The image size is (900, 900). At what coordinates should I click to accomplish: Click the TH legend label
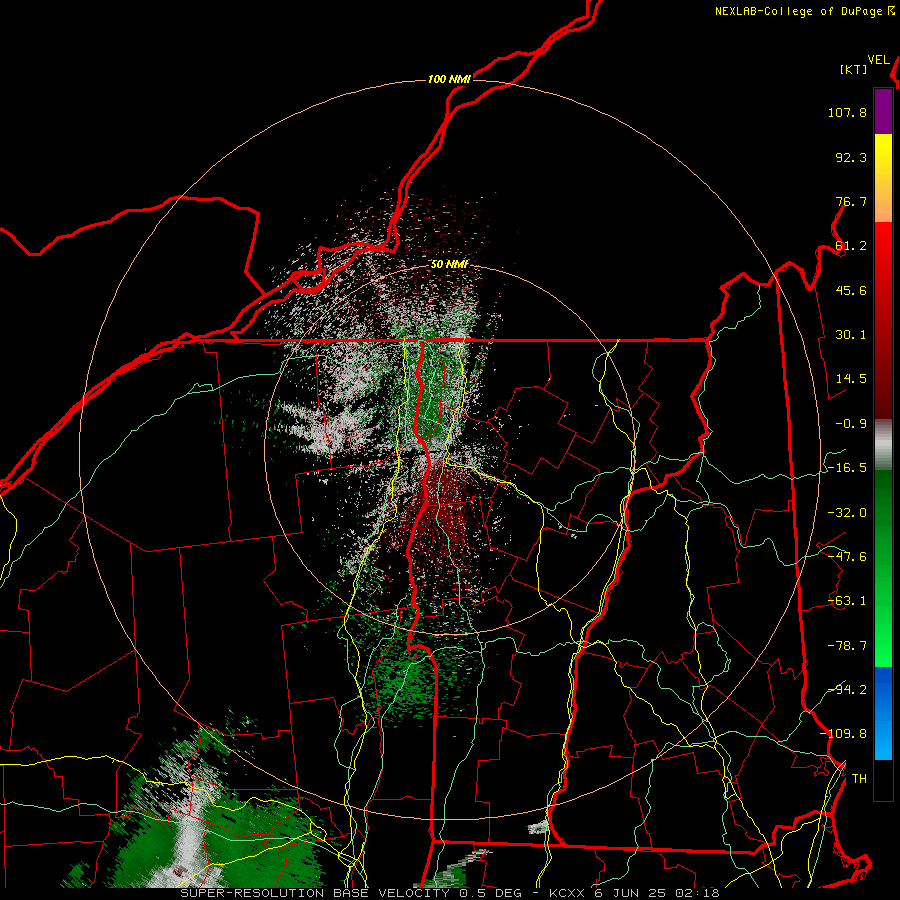pyautogui.click(x=859, y=779)
